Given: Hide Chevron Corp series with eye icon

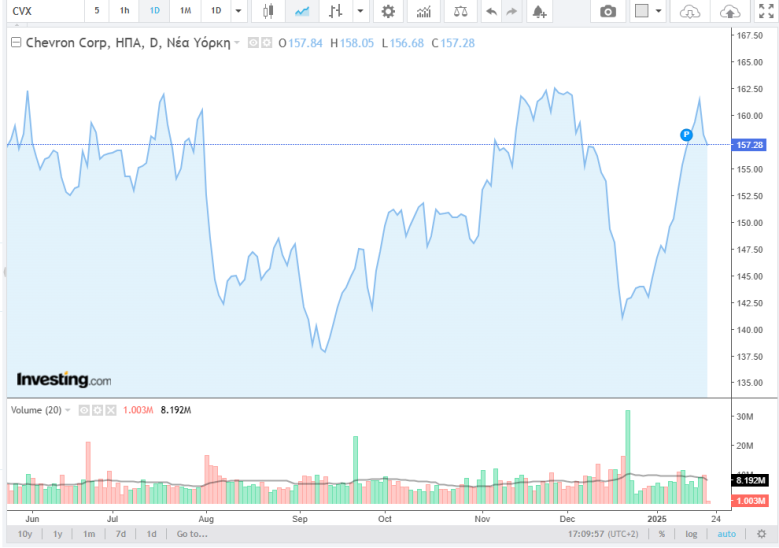Looking at the screenshot, I should coord(253,43).
